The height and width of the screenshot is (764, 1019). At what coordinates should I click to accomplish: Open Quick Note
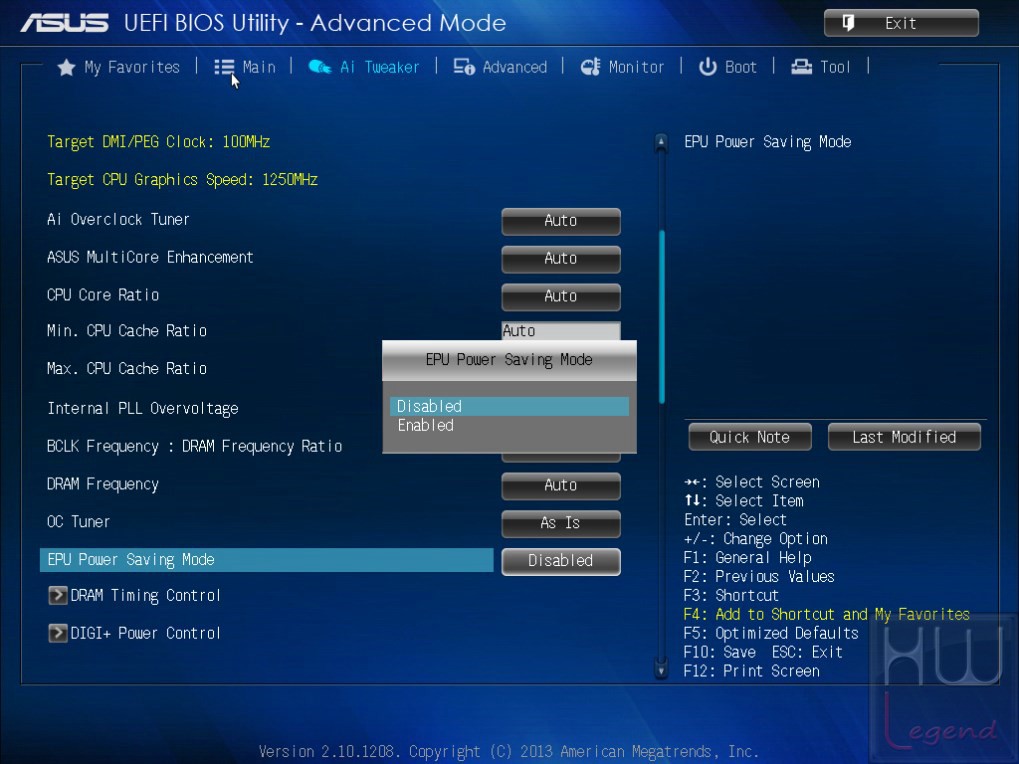pyautogui.click(x=750, y=437)
